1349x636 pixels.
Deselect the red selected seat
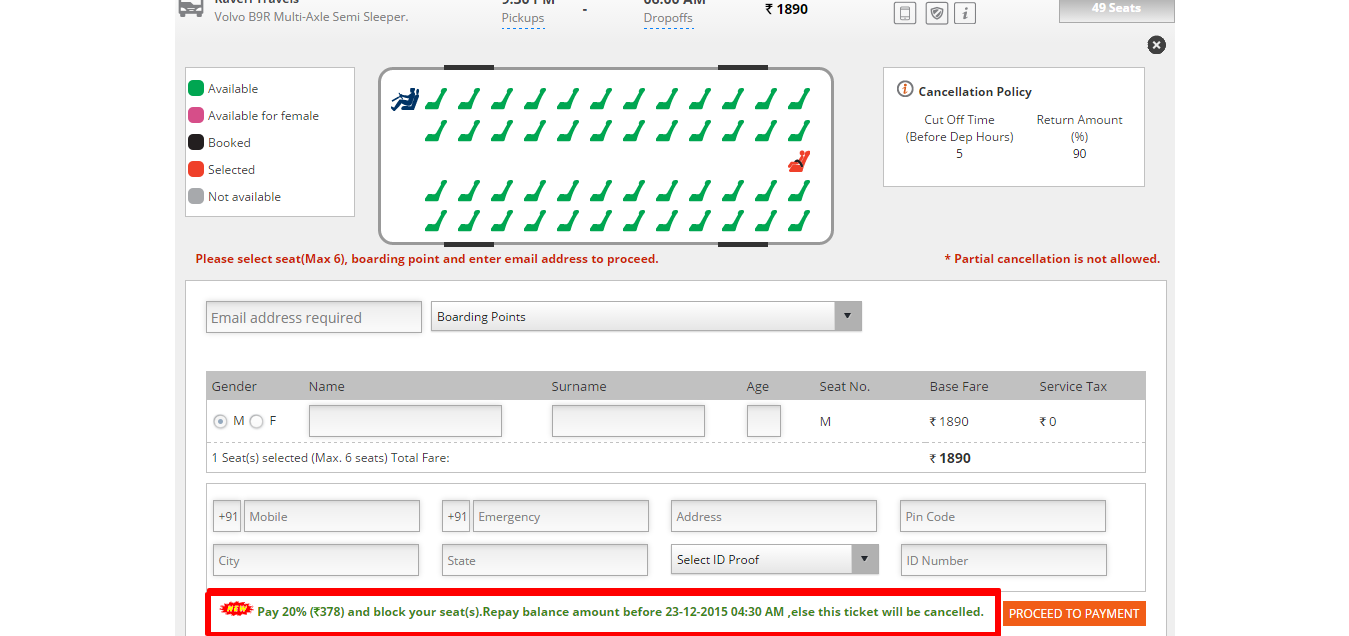pos(798,161)
